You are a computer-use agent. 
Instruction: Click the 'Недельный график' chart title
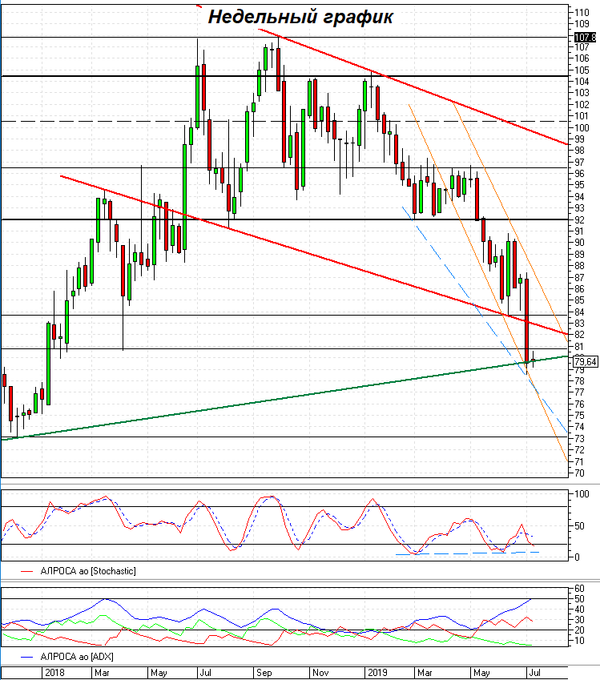300,17
